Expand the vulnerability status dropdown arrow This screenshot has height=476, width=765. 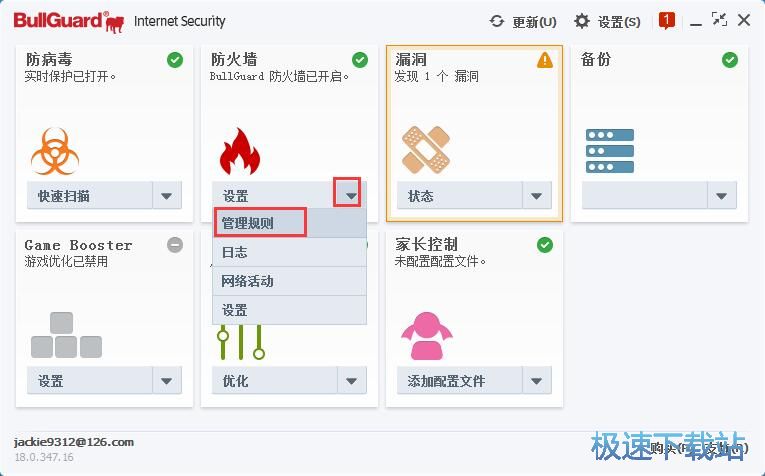point(537,196)
